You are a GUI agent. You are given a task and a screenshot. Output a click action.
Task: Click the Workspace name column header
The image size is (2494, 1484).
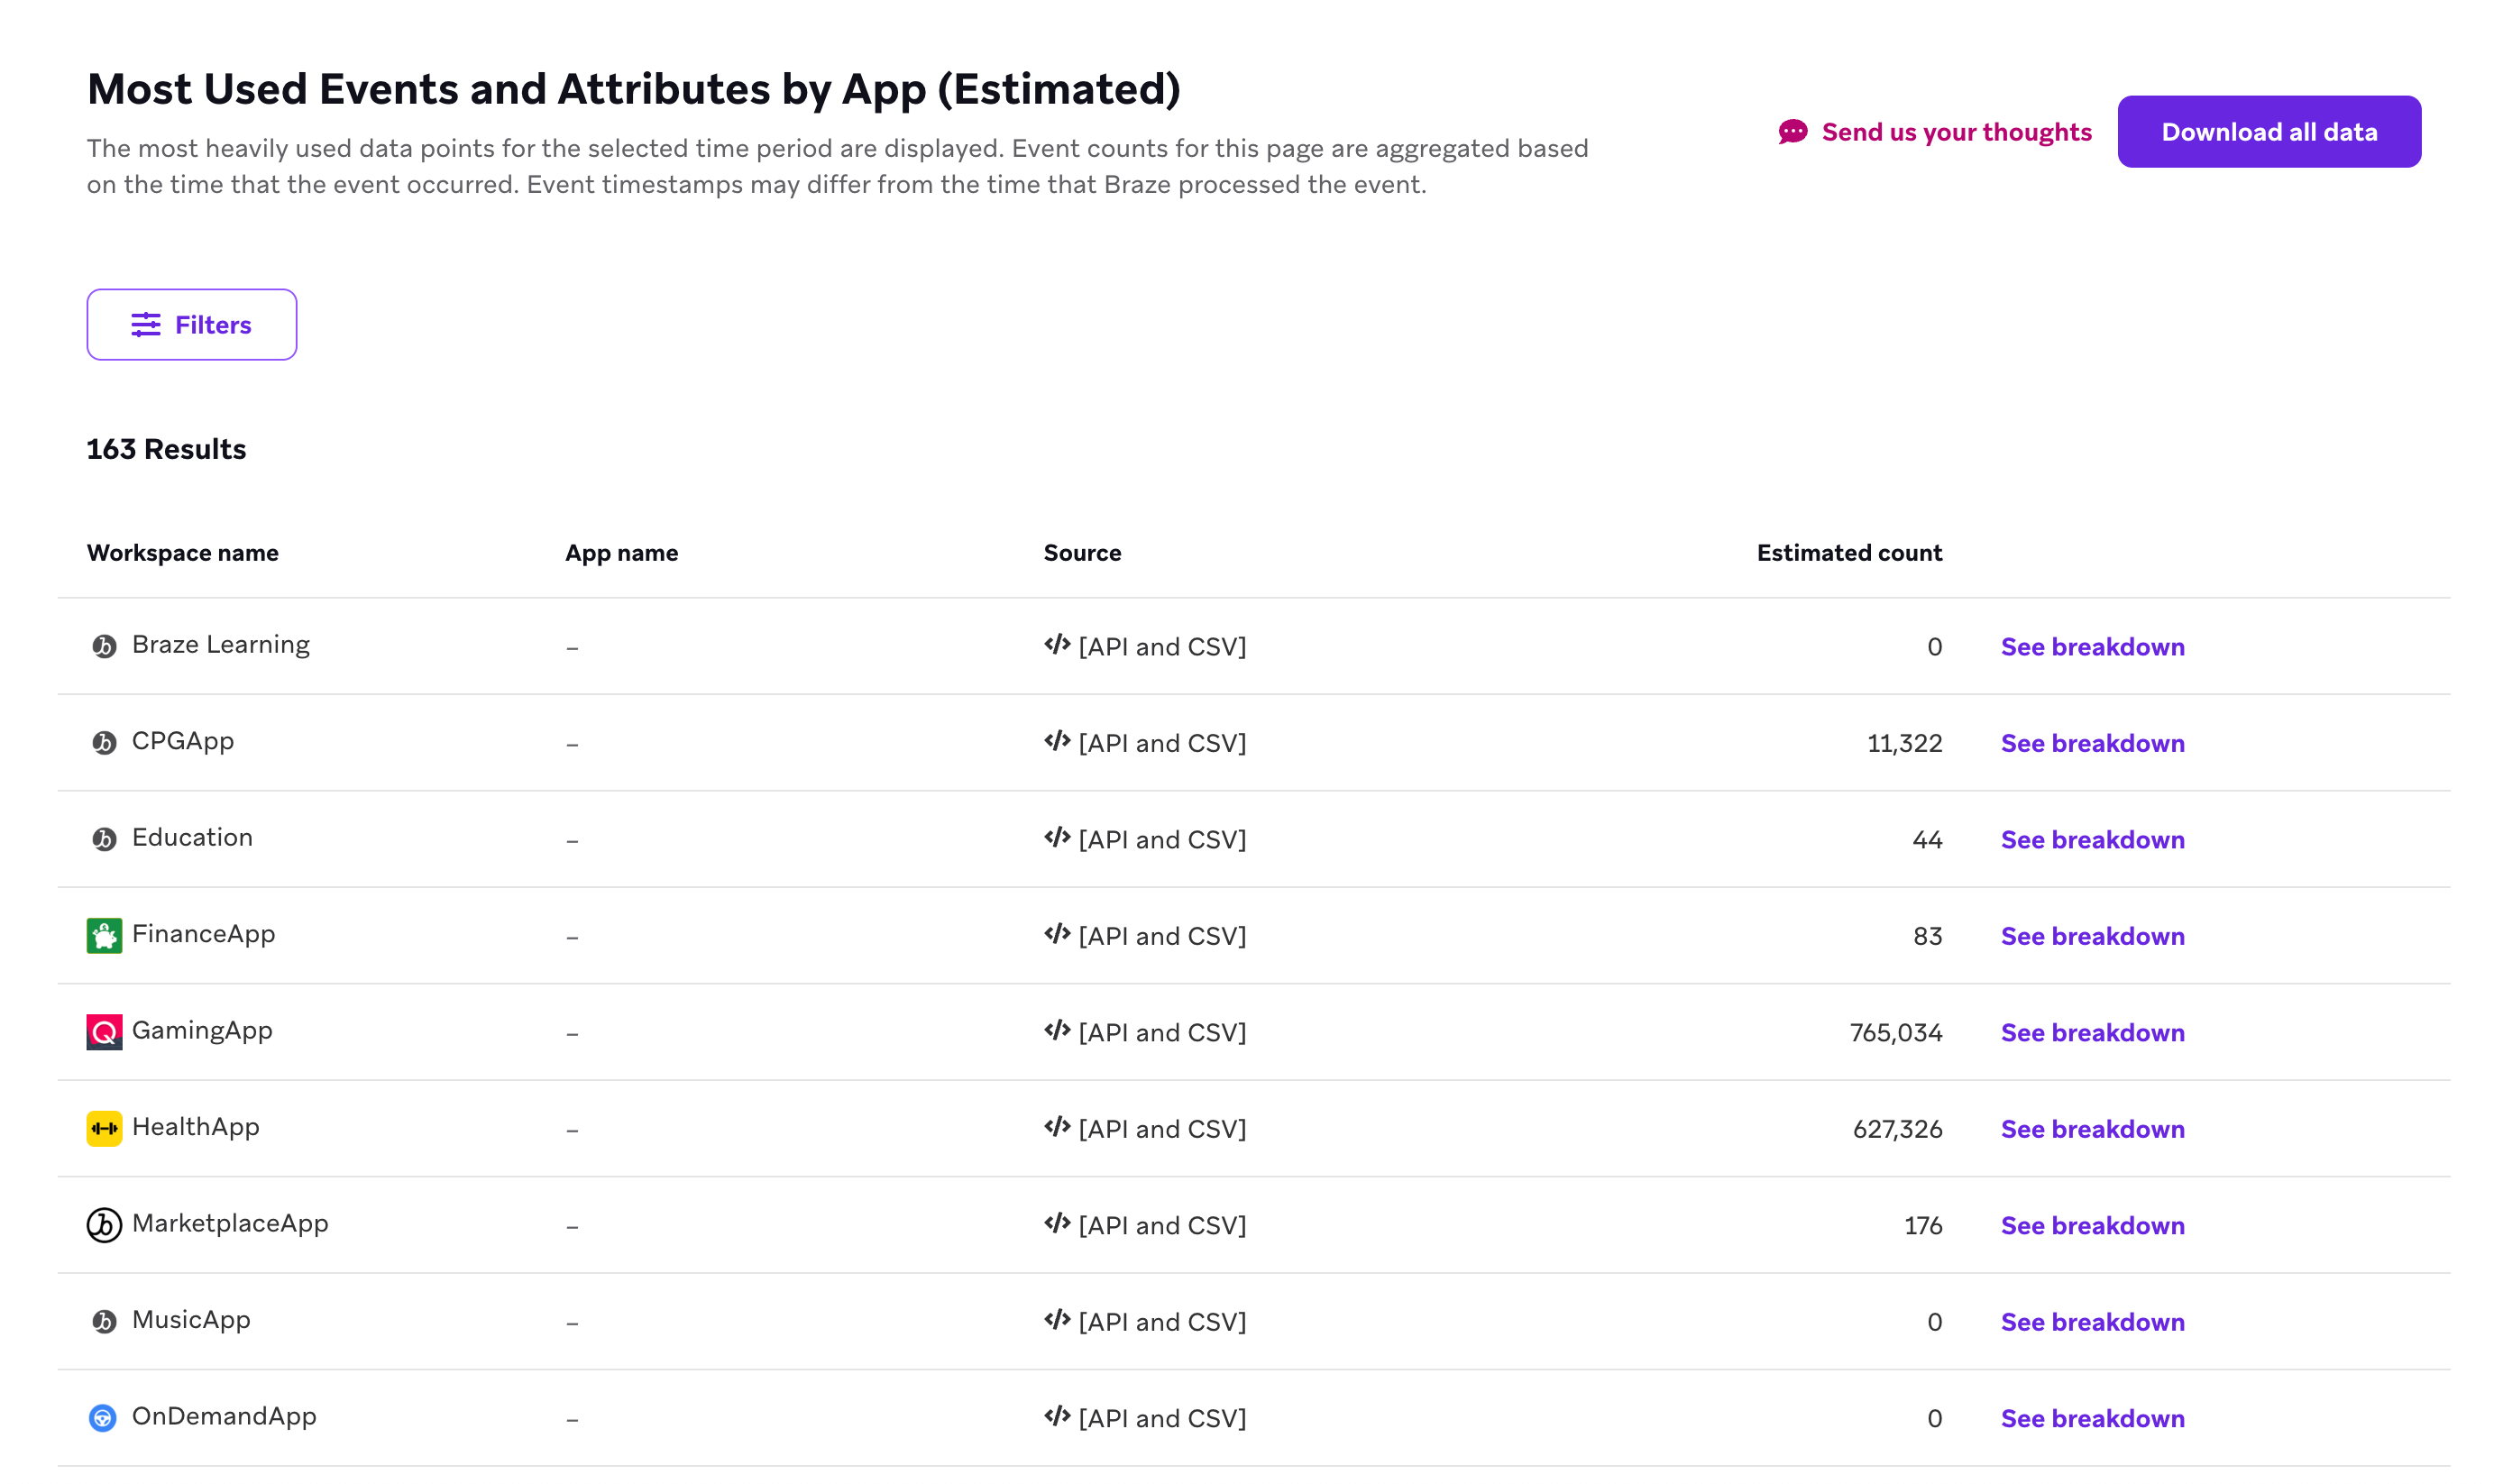pos(182,552)
